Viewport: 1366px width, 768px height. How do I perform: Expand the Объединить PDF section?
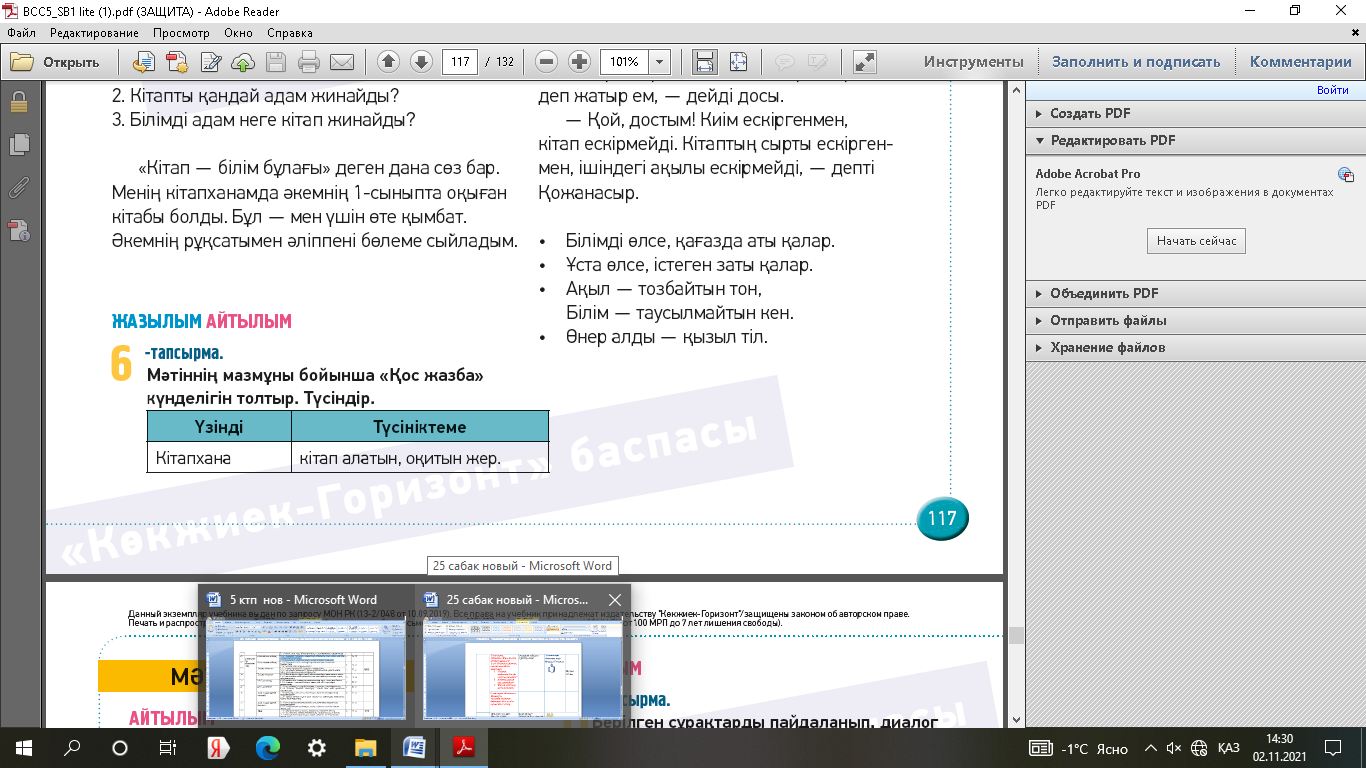click(1104, 294)
